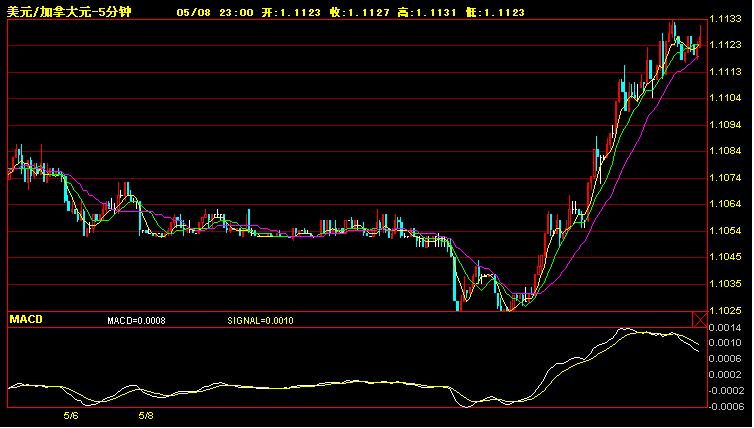Viewport: 754px width, 428px height.
Task: Click the 0.0010 MACD scale label
Action: [726, 343]
